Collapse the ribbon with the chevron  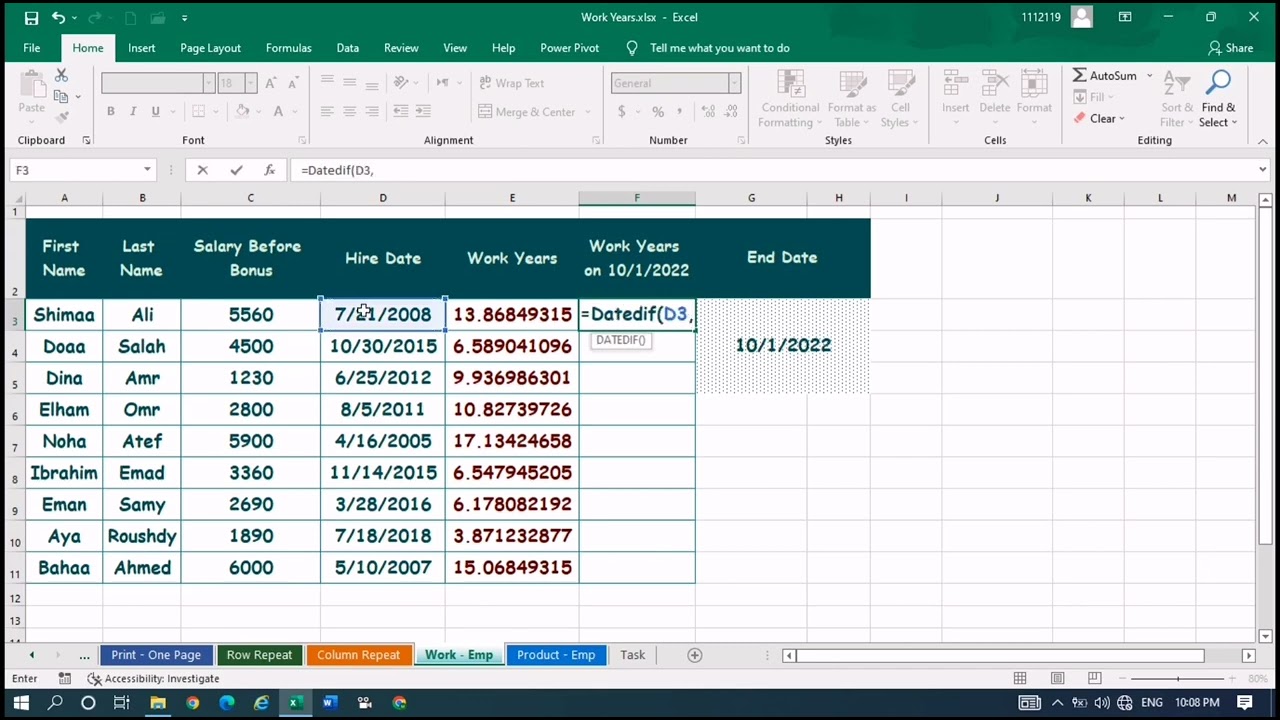1262,141
